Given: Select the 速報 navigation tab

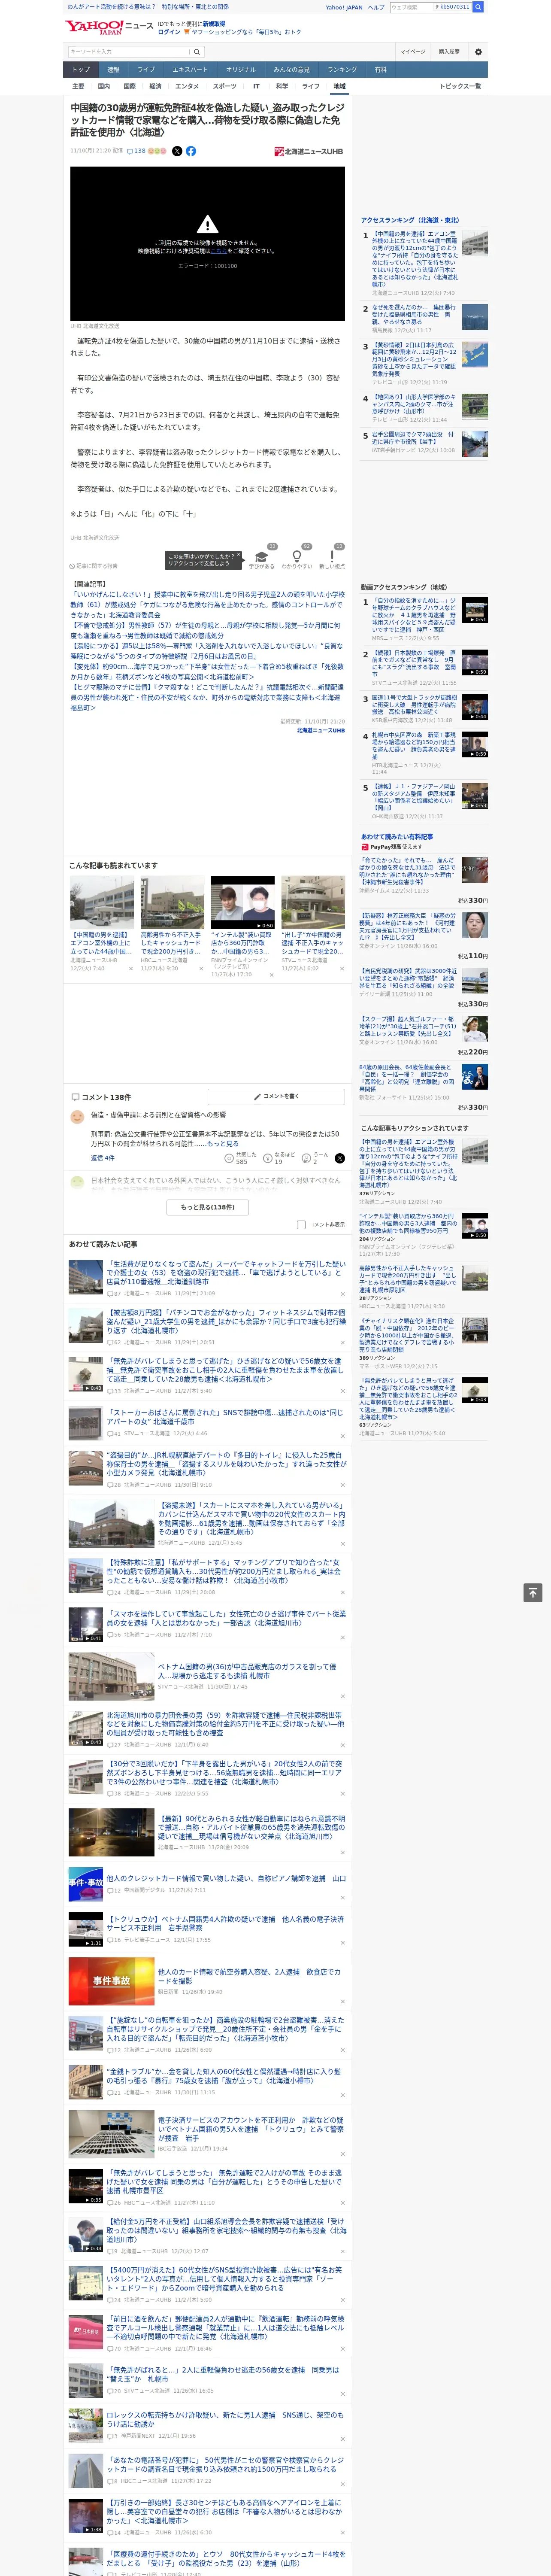Looking at the screenshot, I should (x=113, y=69).
